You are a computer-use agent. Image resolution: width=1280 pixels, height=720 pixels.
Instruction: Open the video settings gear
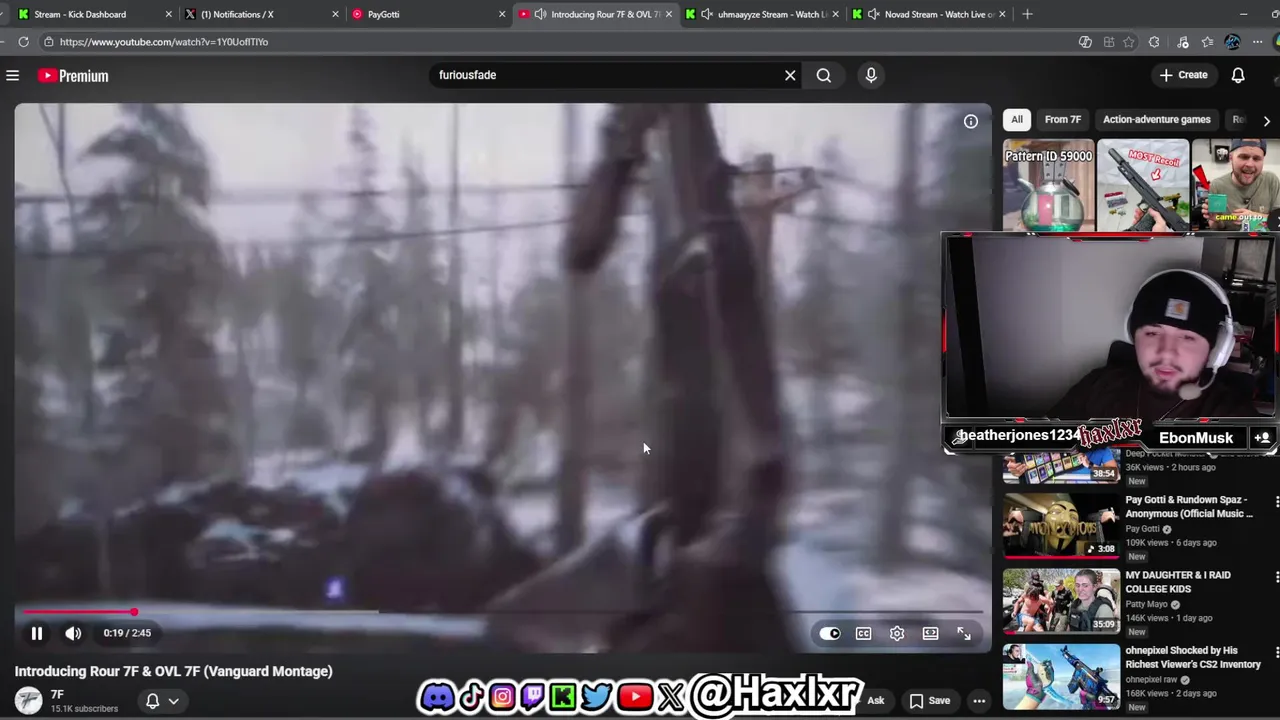point(897,633)
